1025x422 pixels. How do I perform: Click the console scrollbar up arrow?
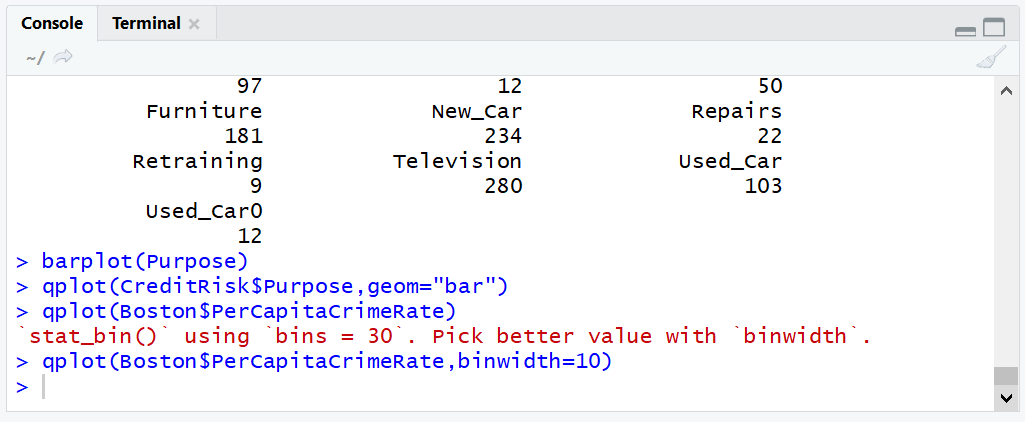[1006, 90]
